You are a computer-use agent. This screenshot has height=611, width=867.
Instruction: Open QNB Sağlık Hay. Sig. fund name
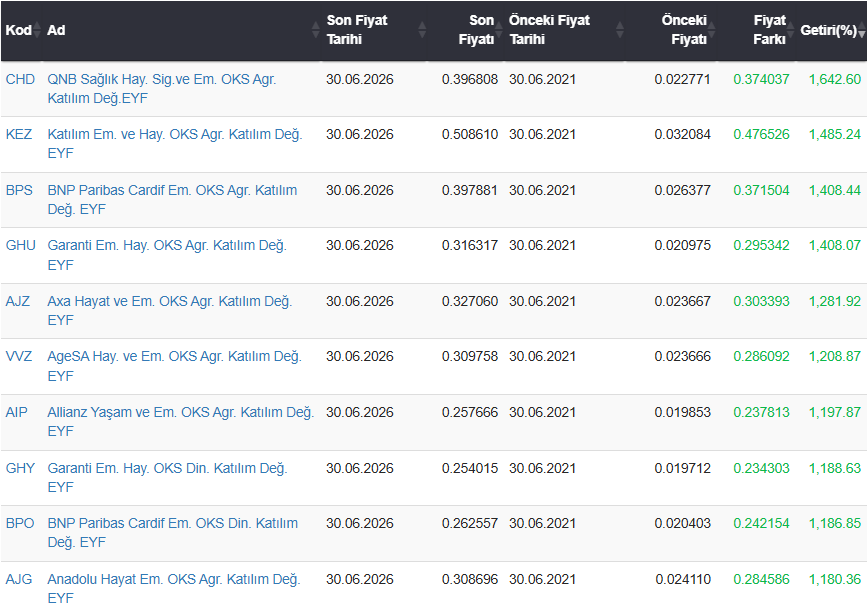click(161, 88)
